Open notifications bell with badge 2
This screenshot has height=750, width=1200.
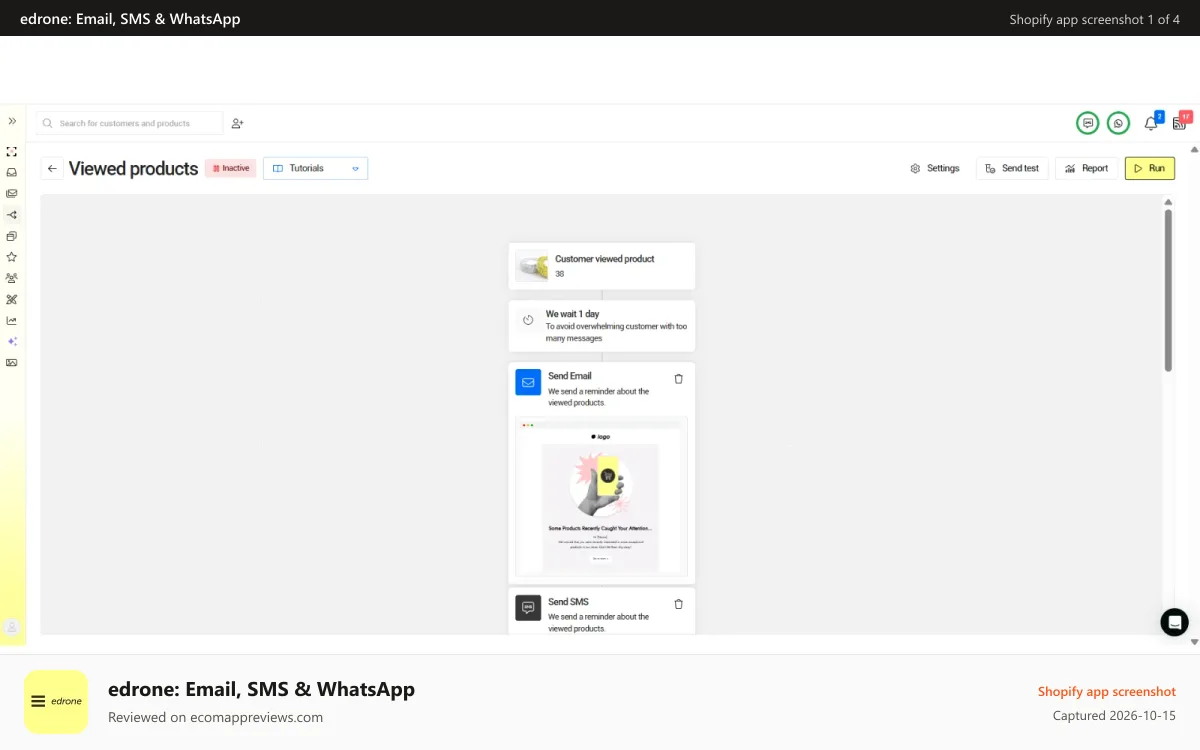point(1151,123)
